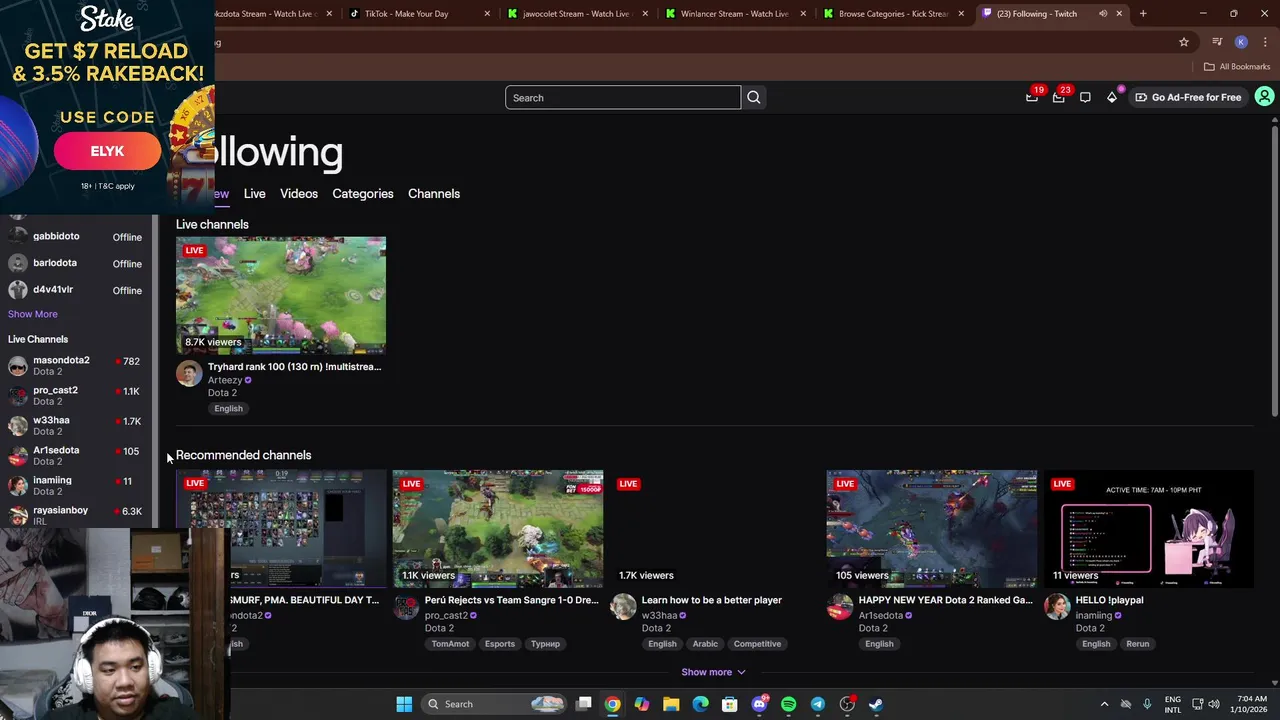The height and width of the screenshot is (720, 1280).
Task: Select w33haa in sidebar live channels
Action: pos(75,426)
